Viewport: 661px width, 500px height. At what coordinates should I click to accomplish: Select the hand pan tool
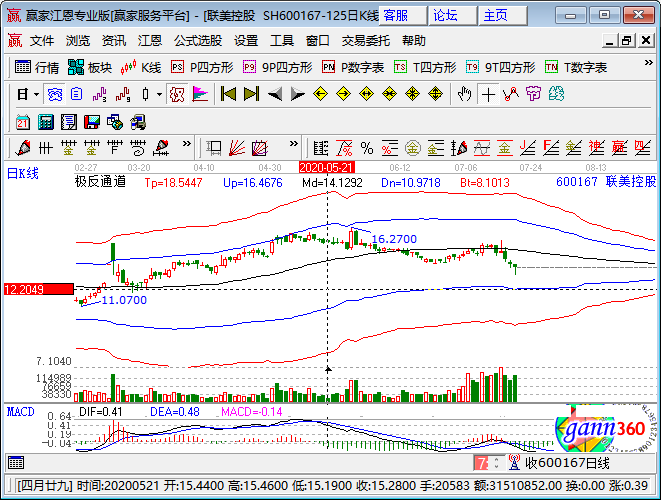[465, 94]
